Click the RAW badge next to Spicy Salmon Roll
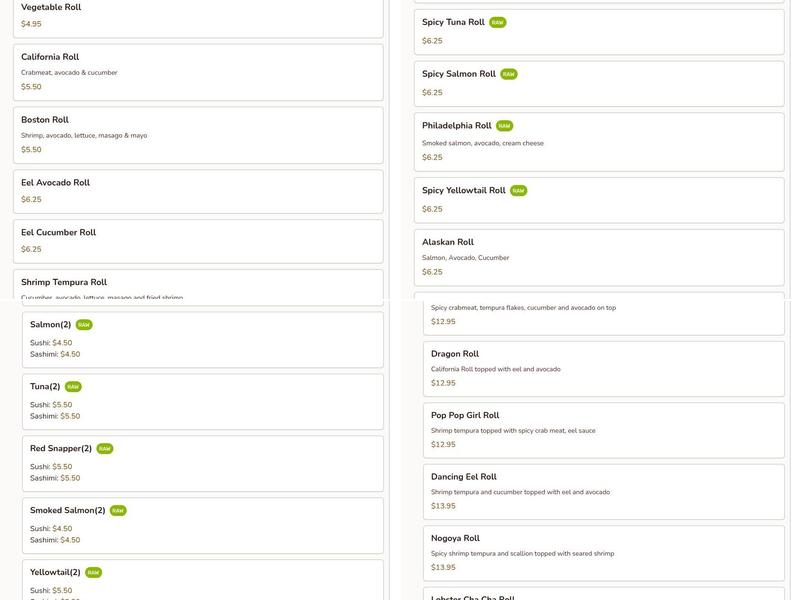 (509, 74)
